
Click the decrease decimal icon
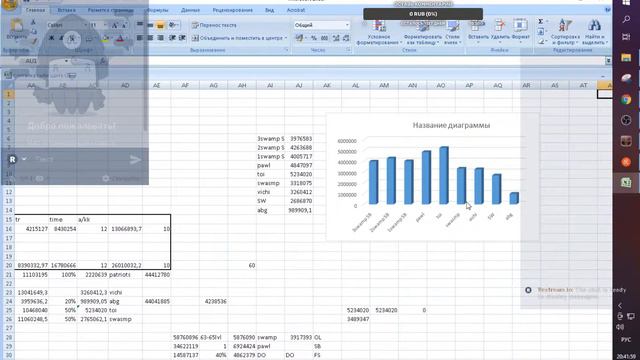pyautogui.click(x=346, y=38)
